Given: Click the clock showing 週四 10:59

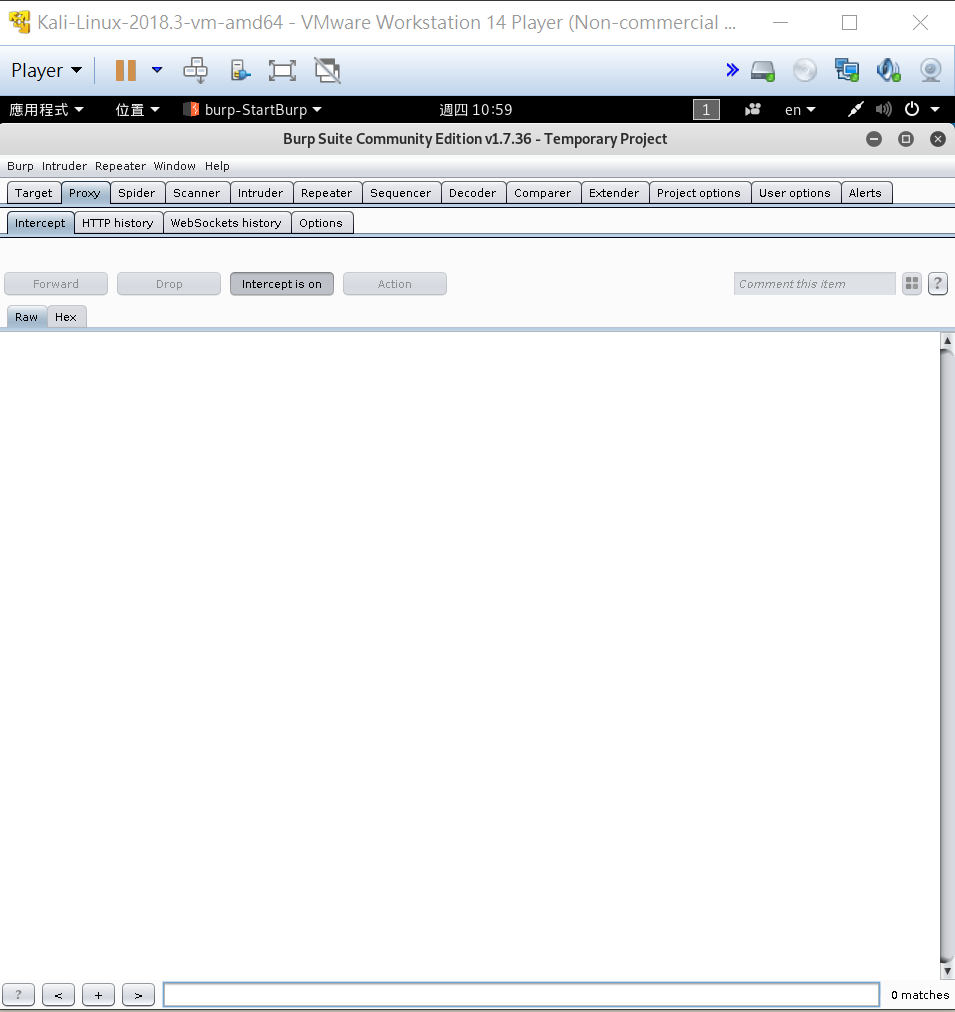Looking at the screenshot, I should coord(476,110).
